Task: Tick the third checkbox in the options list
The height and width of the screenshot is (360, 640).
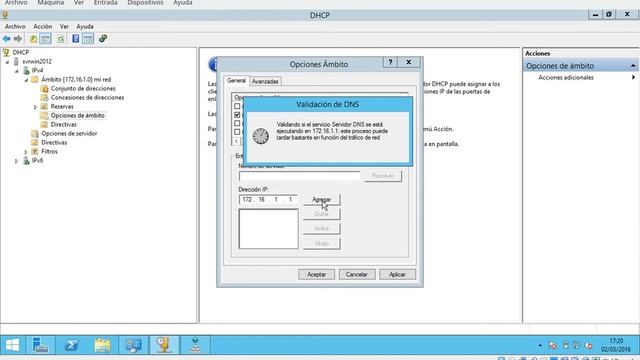Action: (x=237, y=123)
